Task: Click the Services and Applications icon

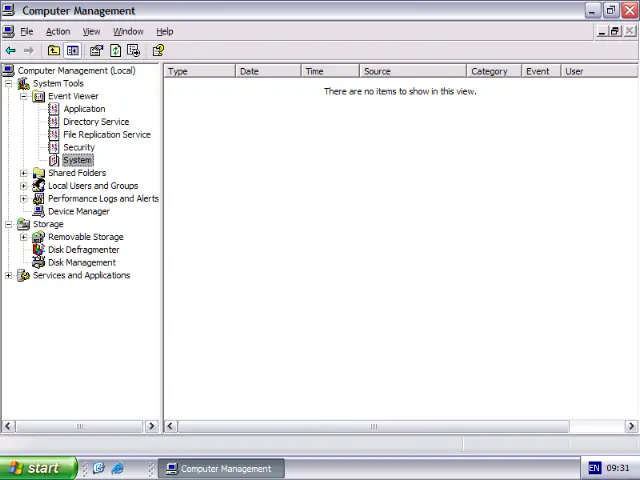Action: [x=23, y=275]
